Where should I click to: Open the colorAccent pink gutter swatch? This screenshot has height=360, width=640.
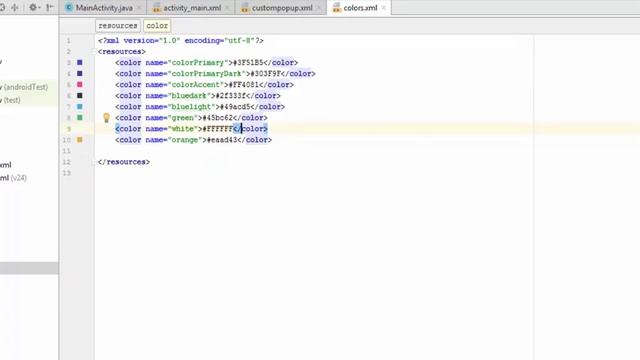[80, 84]
